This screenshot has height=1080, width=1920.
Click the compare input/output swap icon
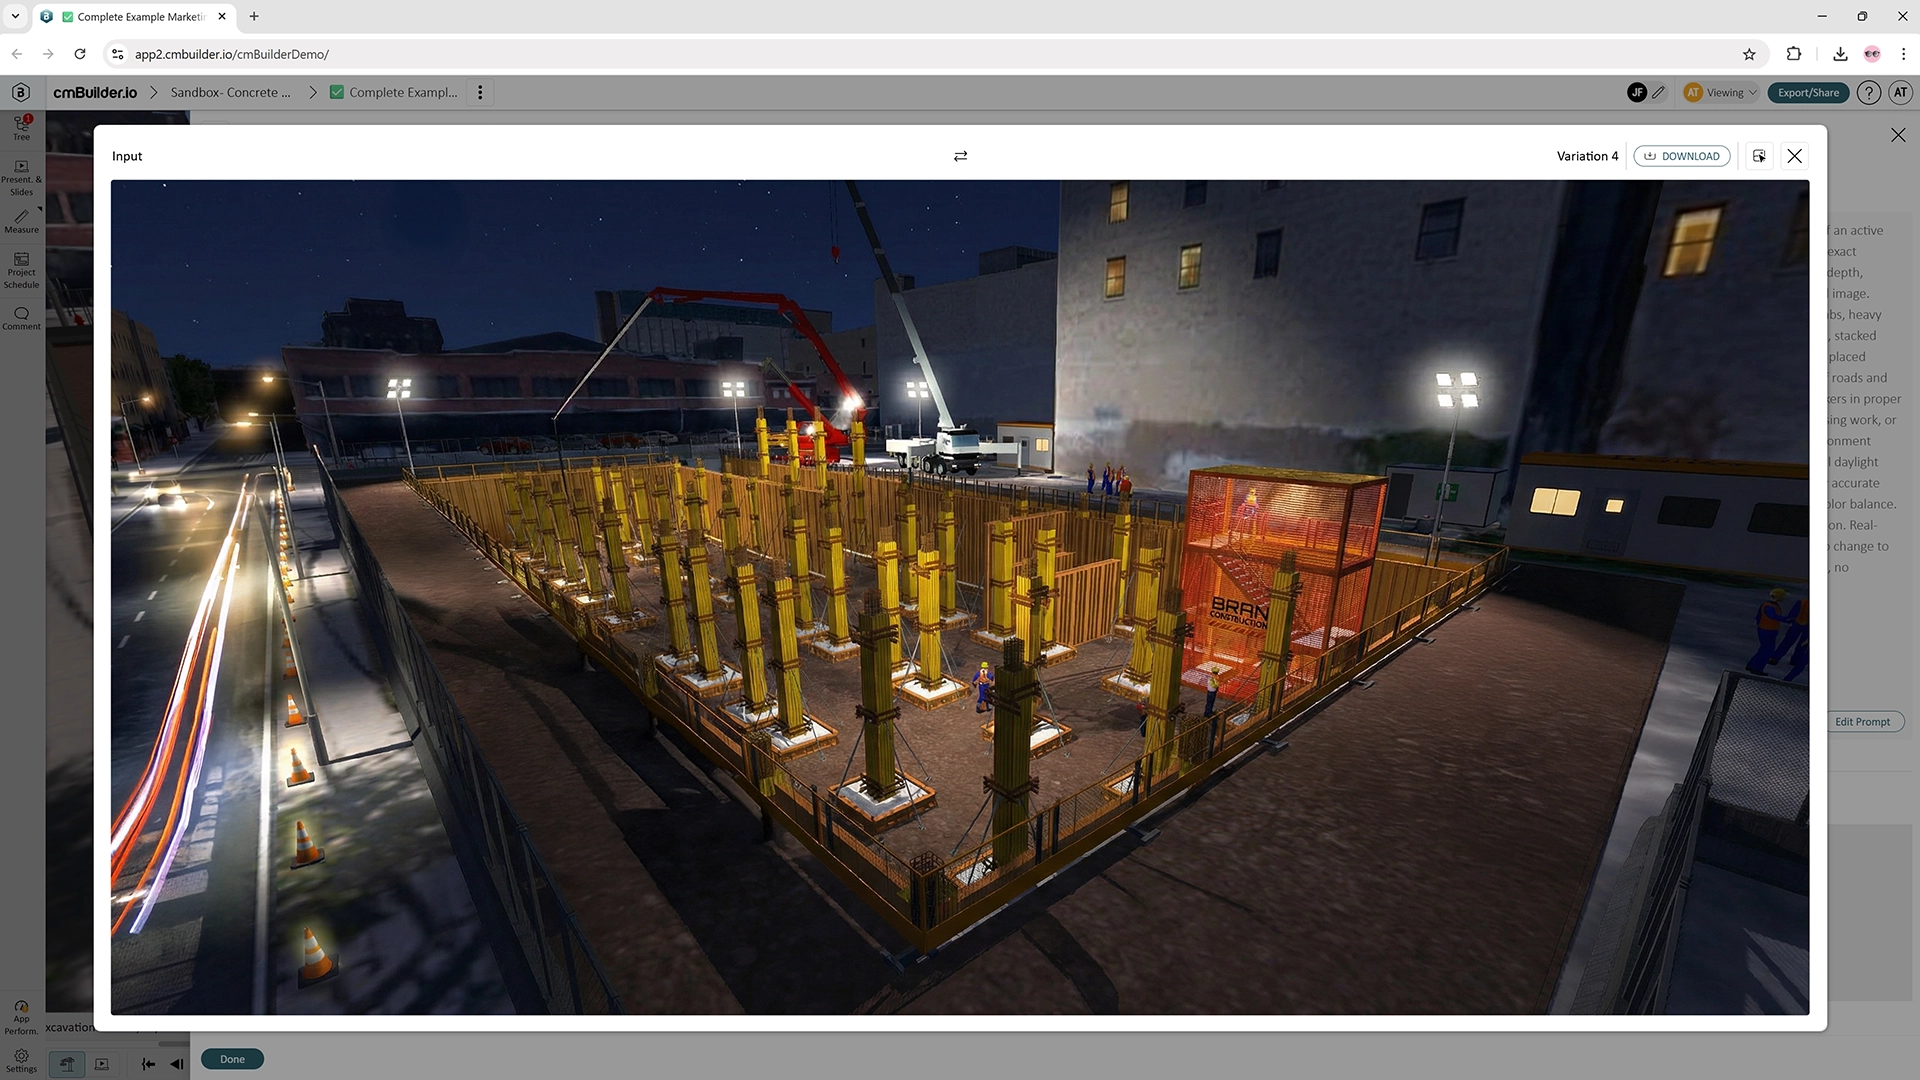[x=960, y=156]
